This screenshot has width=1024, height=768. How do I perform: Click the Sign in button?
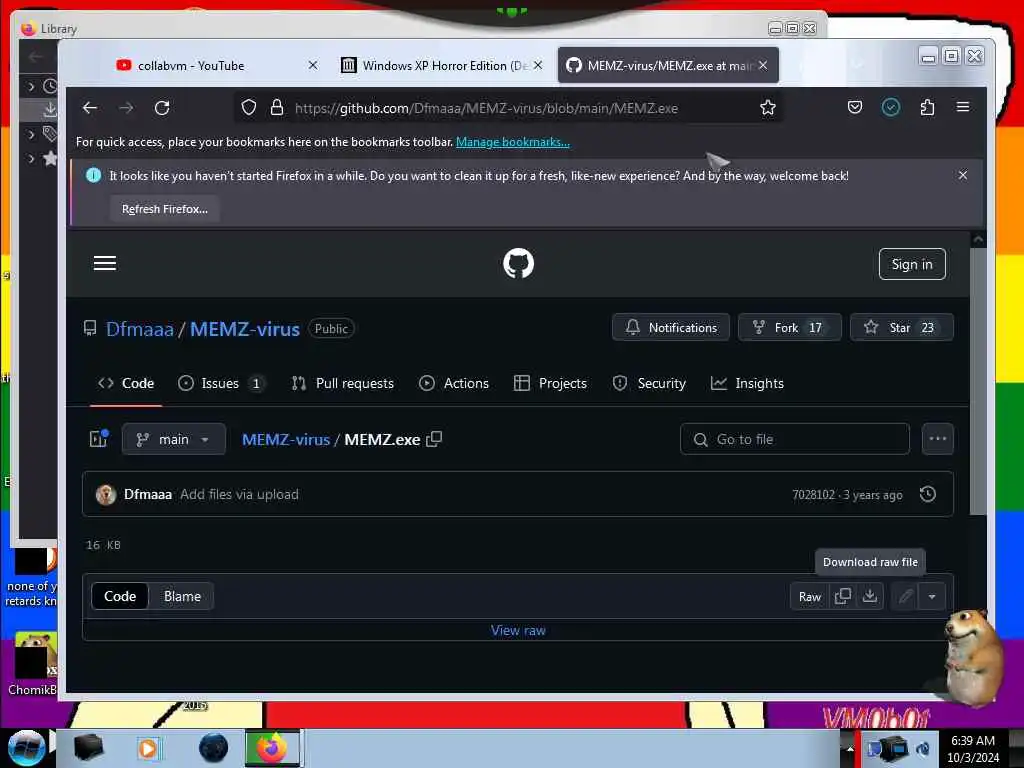click(912, 264)
